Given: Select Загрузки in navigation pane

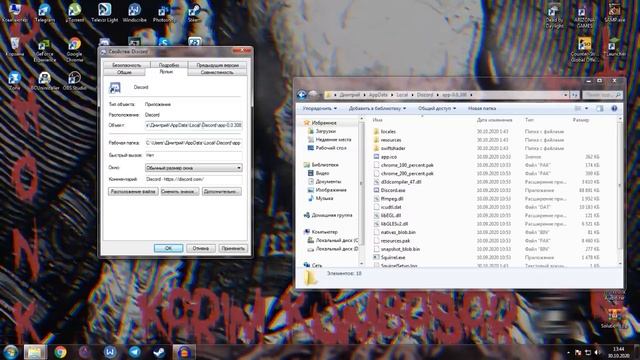Looking at the screenshot, I should [x=325, y=131].
